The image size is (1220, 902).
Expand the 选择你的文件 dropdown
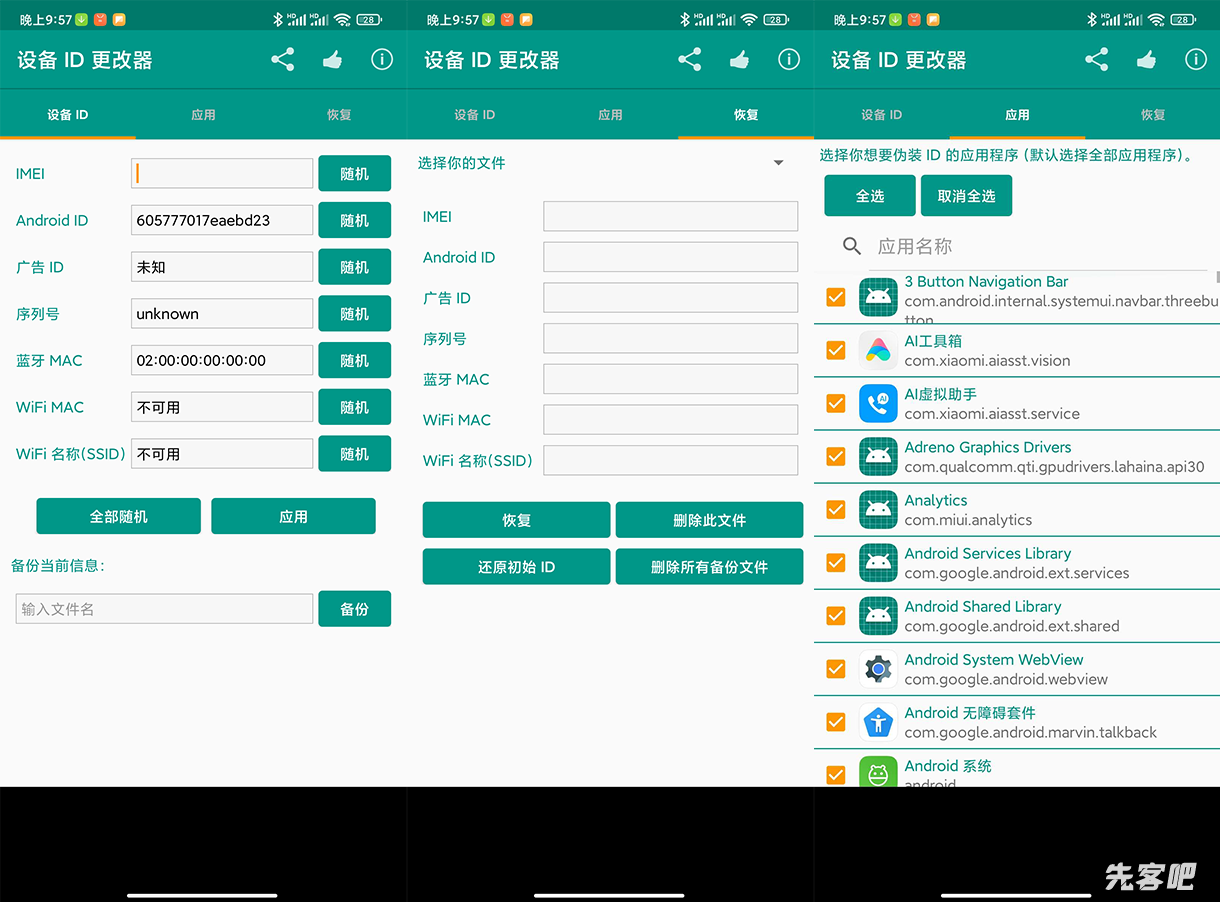[x=778, y=163]
